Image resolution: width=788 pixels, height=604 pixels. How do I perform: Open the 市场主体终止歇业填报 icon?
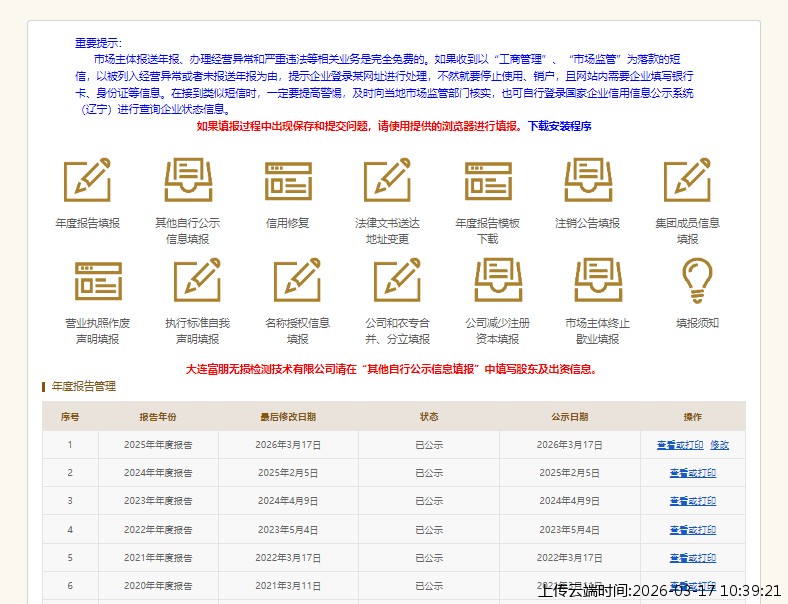coord(597,281)
